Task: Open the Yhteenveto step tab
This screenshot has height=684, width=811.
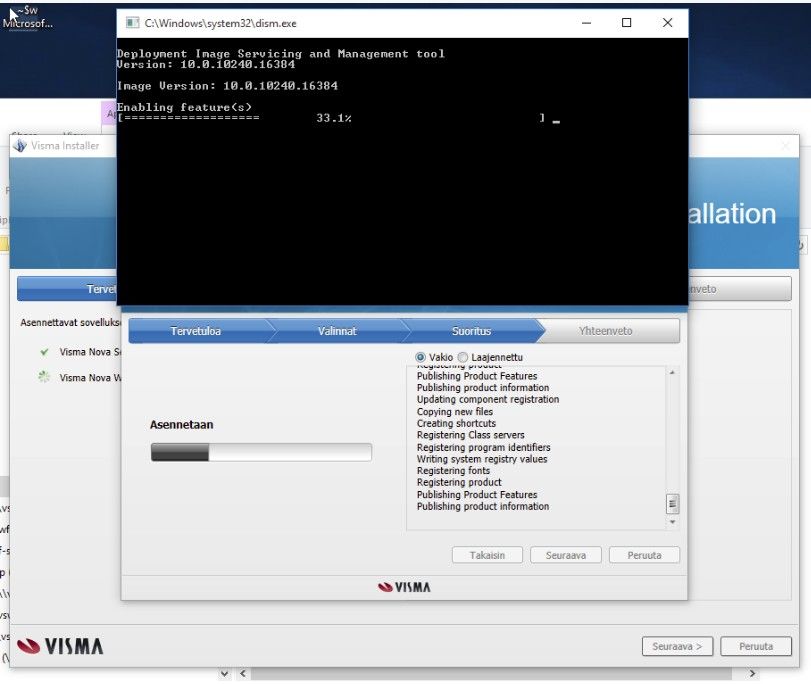Action: point(606,331)
